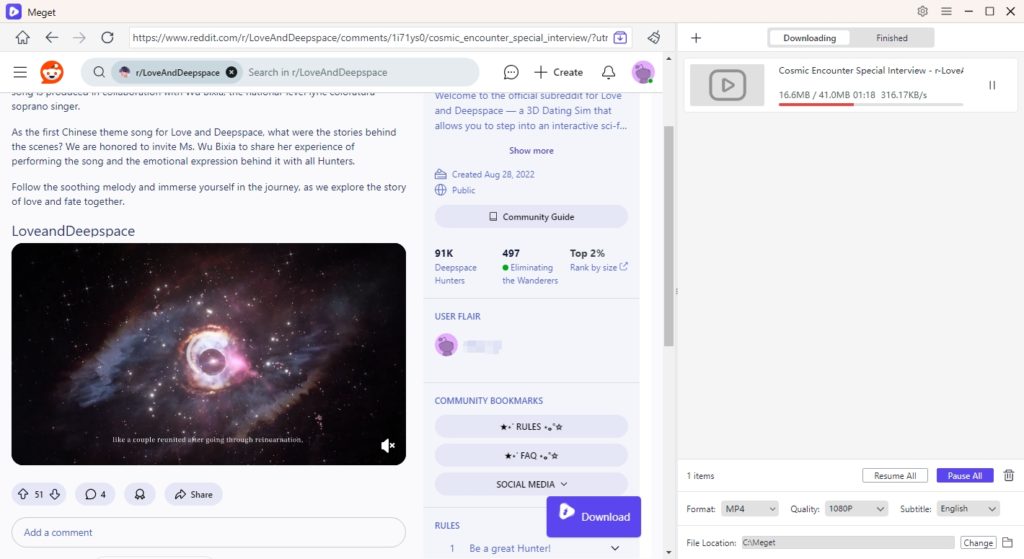Change the download file location

(x=978, y=543)
